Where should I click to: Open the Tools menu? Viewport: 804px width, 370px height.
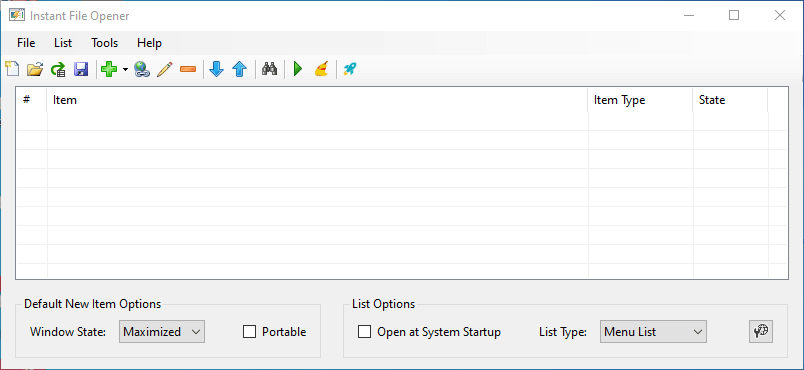pyautogui.click(x=105, y=43)
